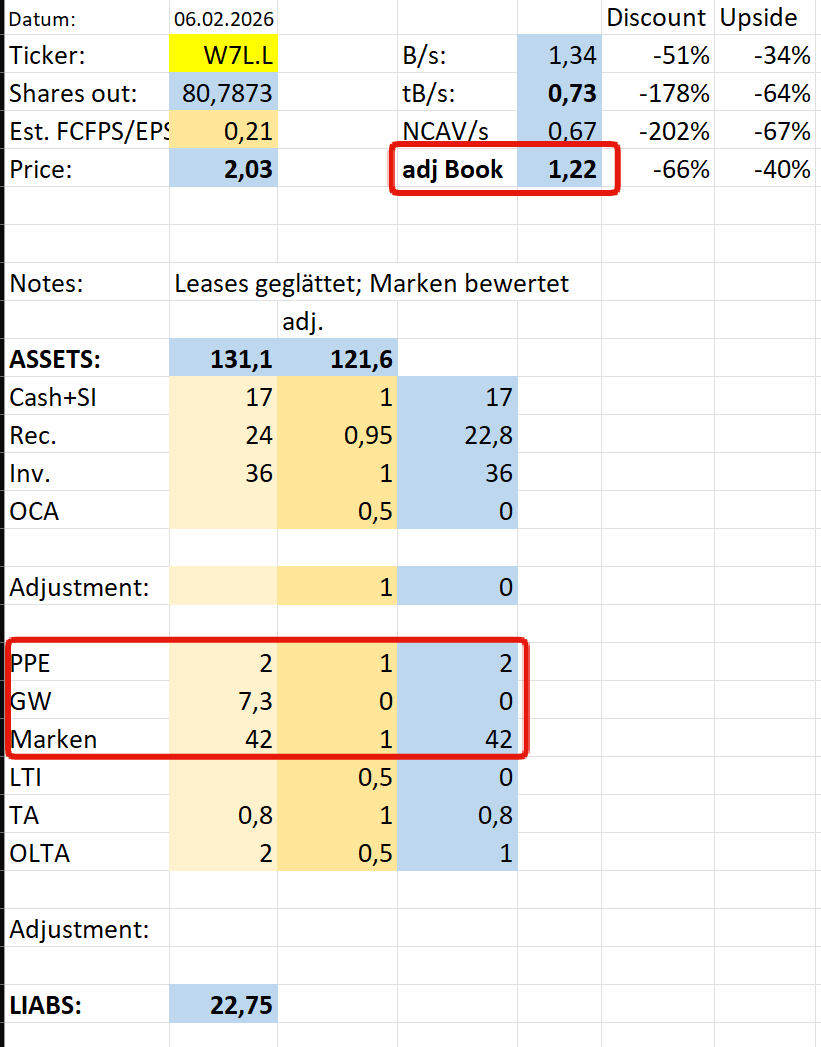The width and height of the screenshot is (821, 1047).
Task: Click the Marken row label cell
Action: pyautogui.click(x=87, y=739)
